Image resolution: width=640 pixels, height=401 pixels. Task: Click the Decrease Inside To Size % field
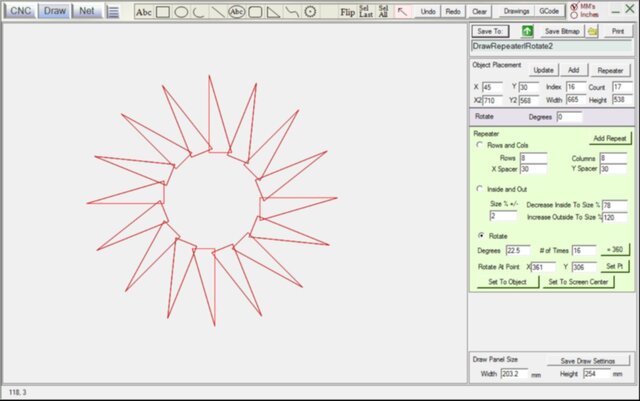[615, 205]
